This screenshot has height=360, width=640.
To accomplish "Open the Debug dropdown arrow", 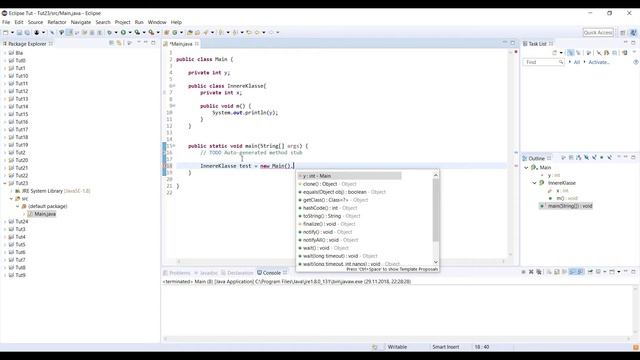I will pyautogui.click(x=116, y=32).
